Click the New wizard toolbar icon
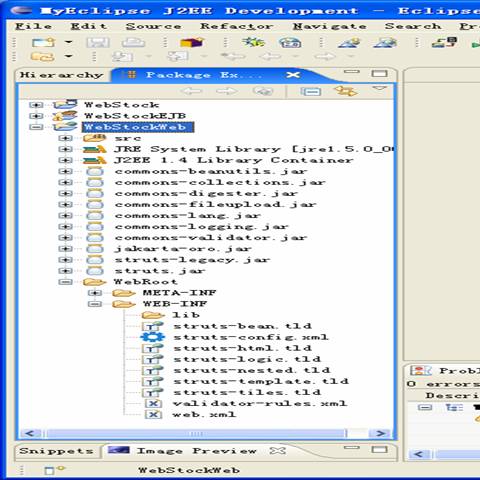The width and height of the screenshot is (480, 480). 43,42
